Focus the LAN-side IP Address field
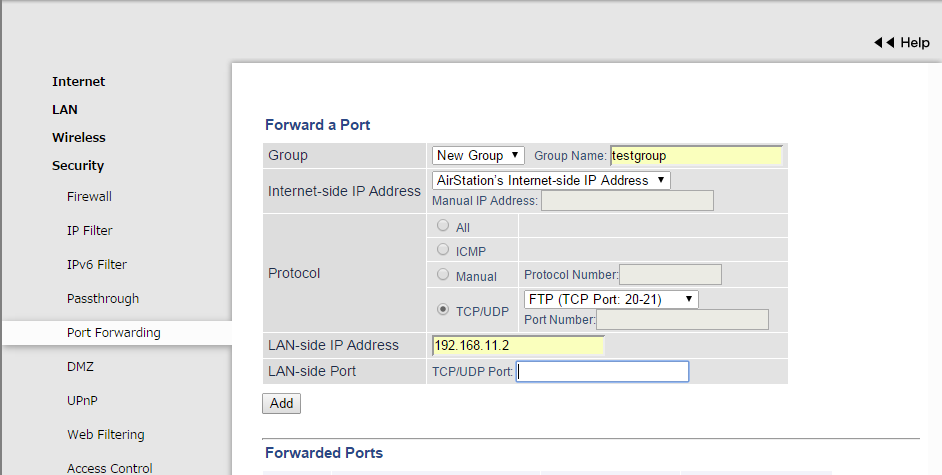Viewport: 942px width, 475px height. click(518, 345)
